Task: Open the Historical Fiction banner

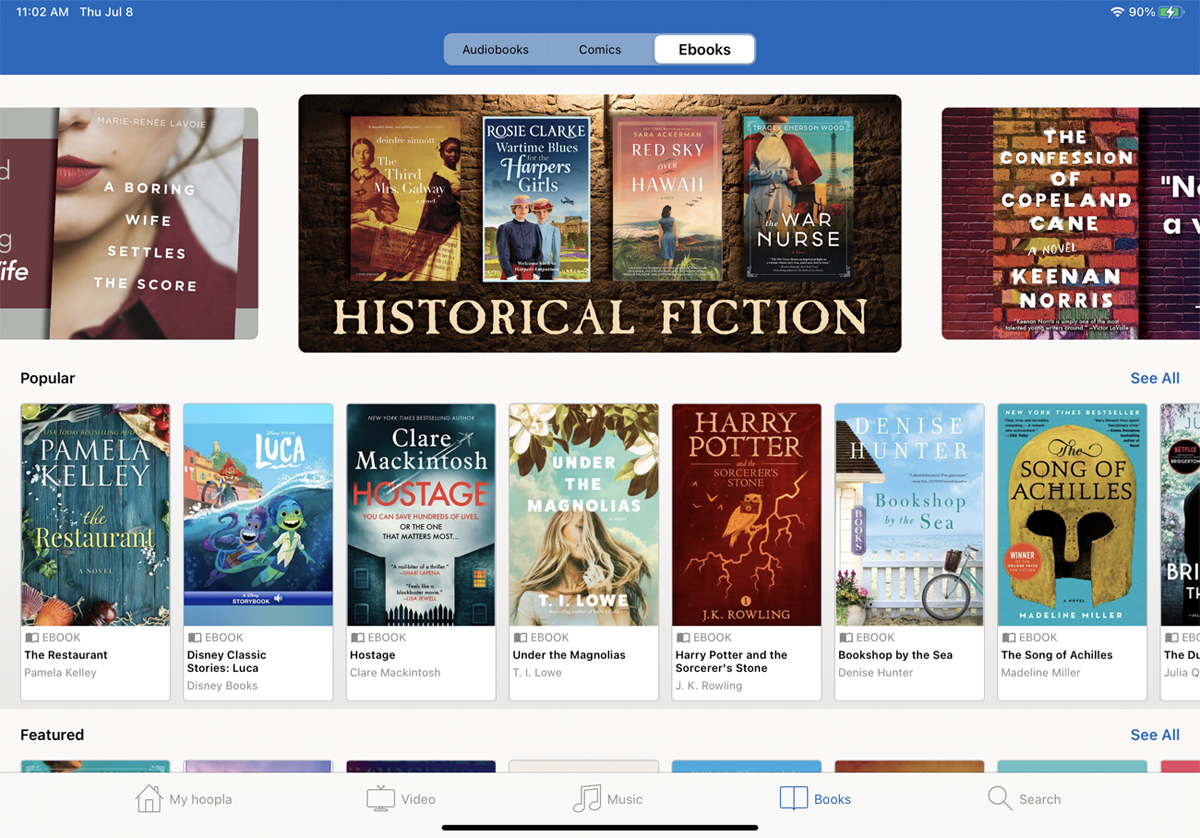Action: [600, 223]
